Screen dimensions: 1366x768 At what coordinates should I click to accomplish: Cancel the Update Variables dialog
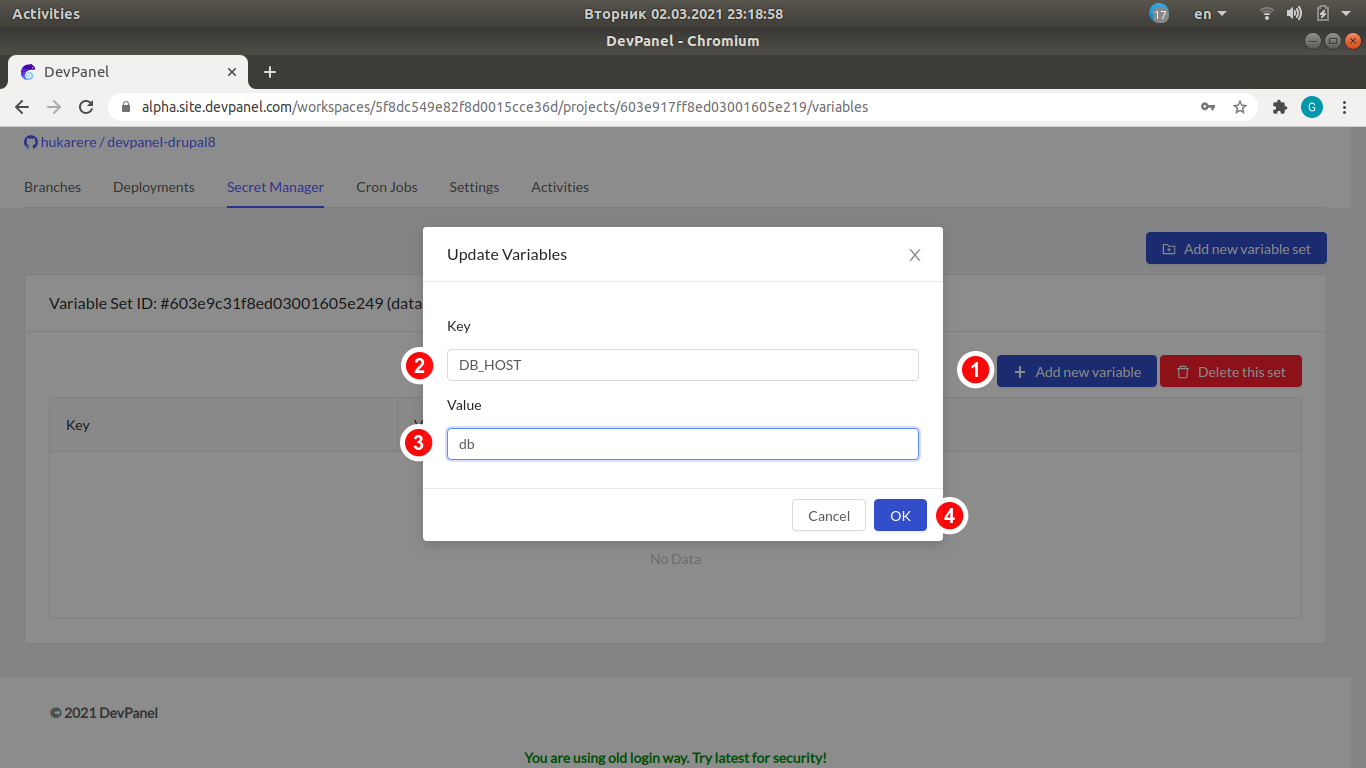tap(828, 515)
